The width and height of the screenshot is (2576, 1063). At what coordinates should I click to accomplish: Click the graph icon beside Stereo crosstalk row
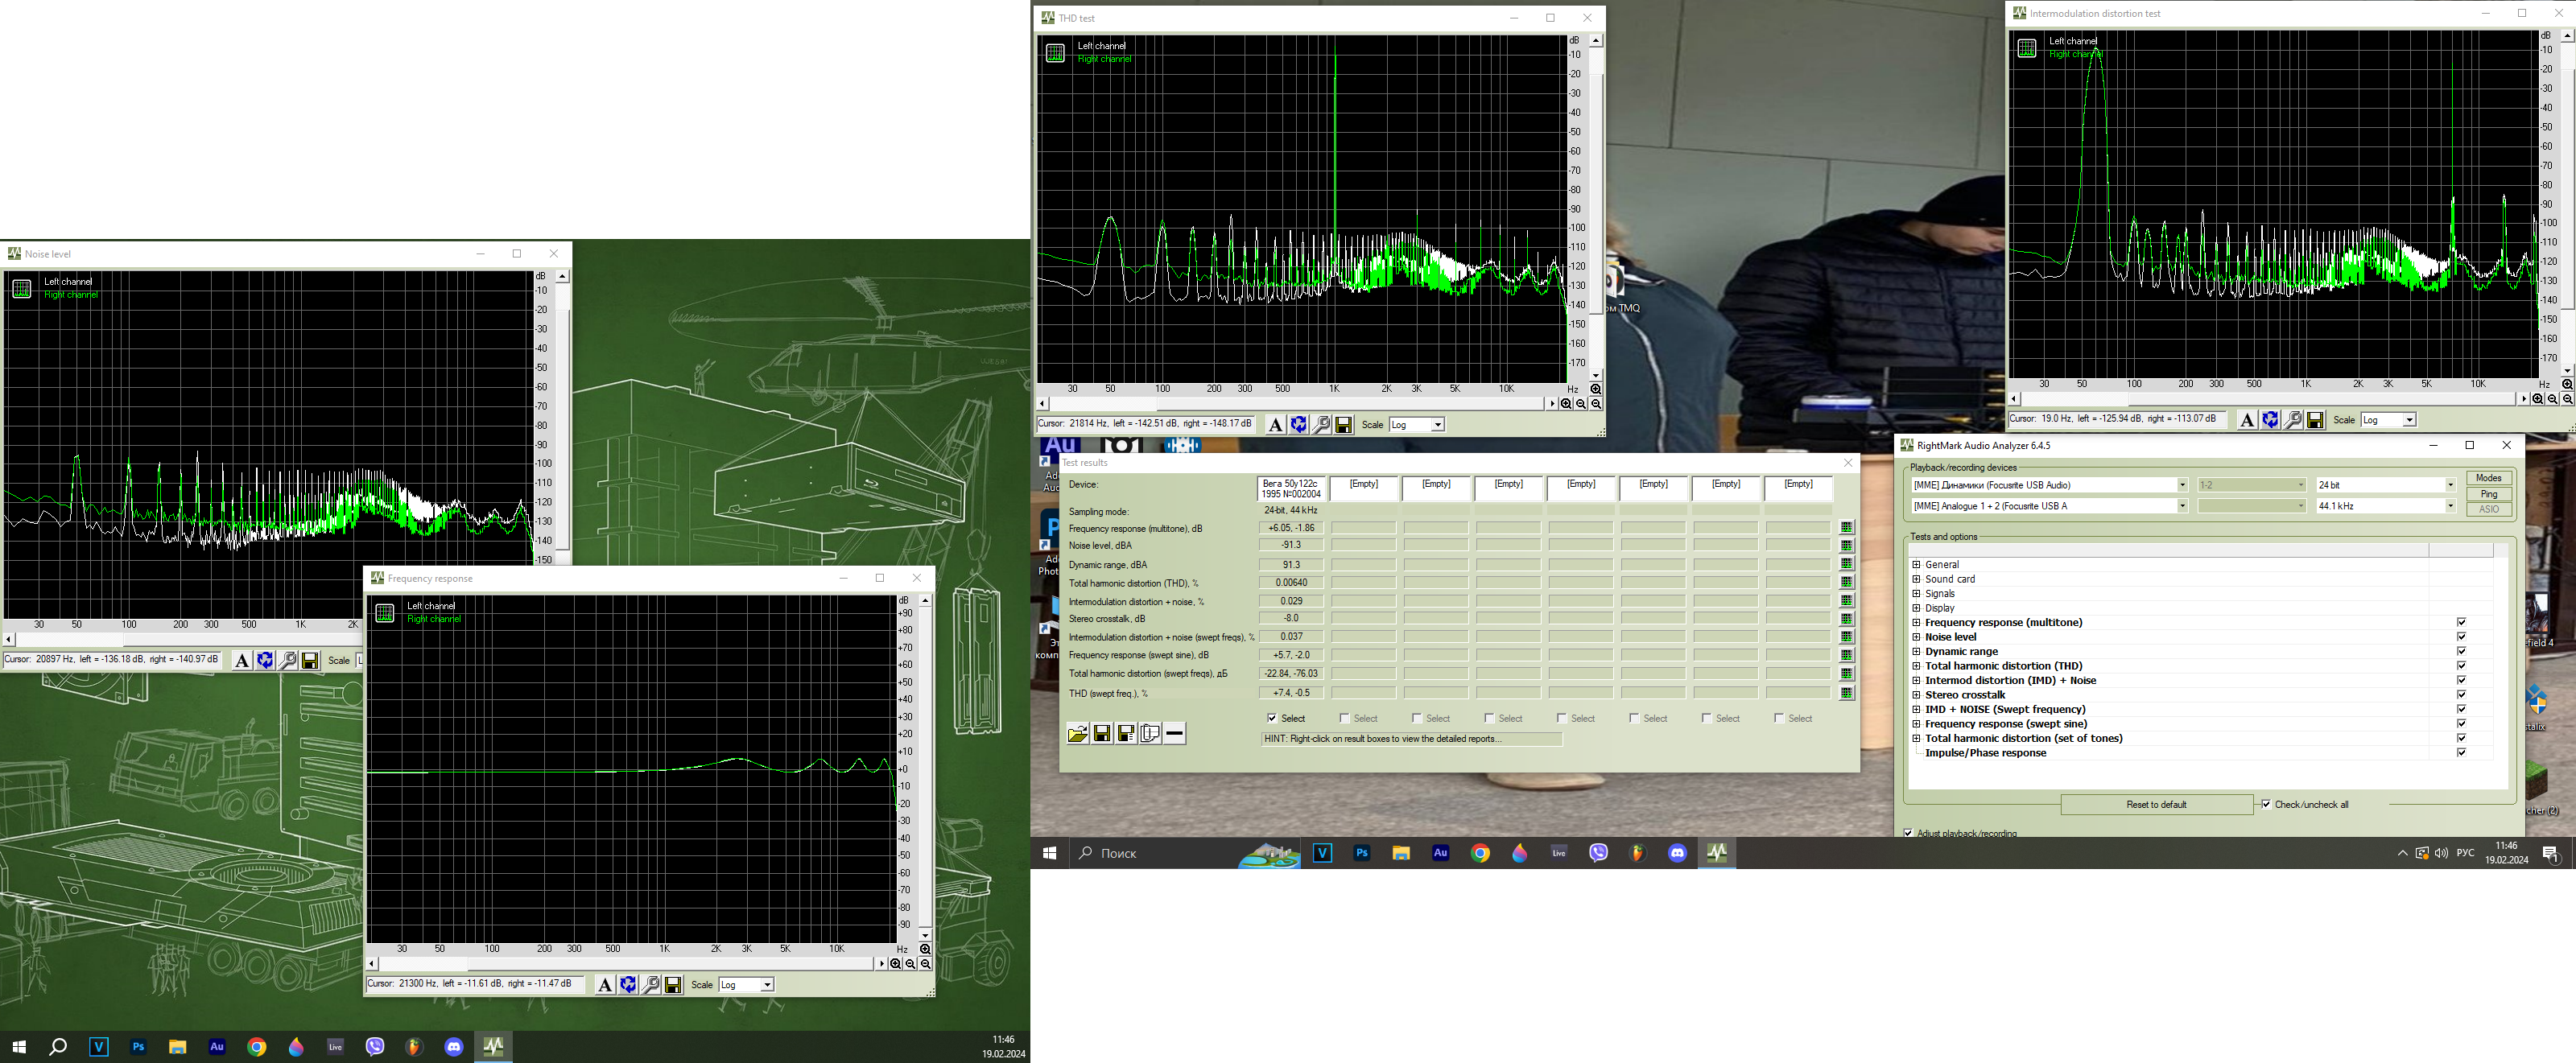click(1846, 619)
